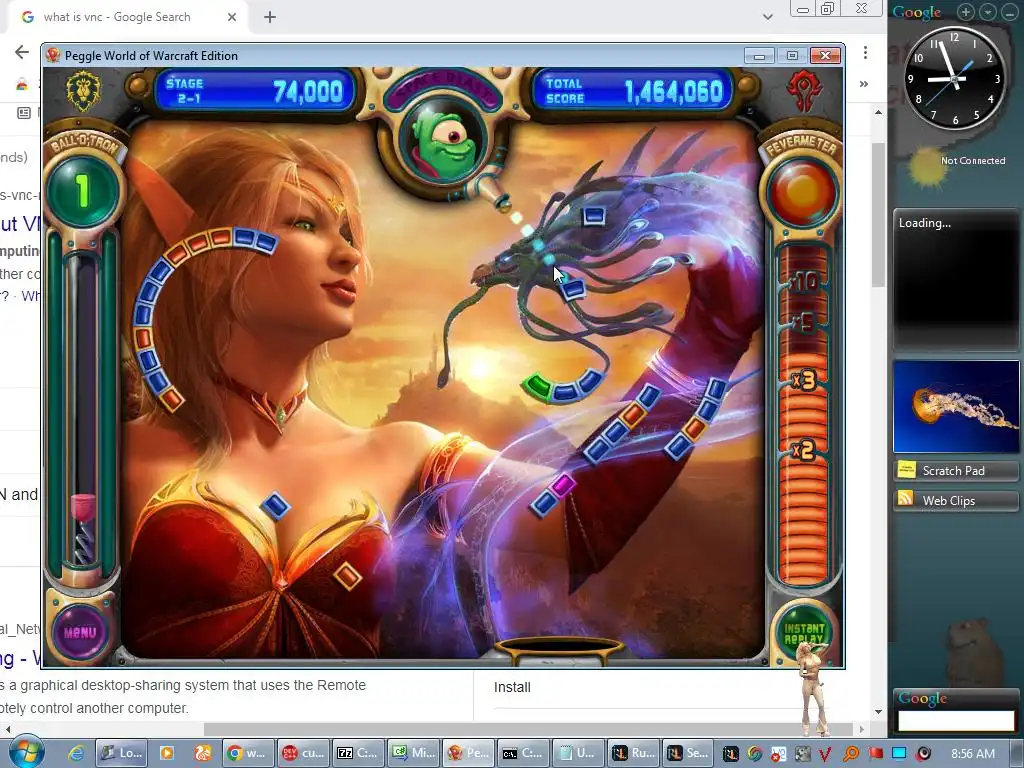
Task: Click the analog clock gadget
Action: point(954,78)
